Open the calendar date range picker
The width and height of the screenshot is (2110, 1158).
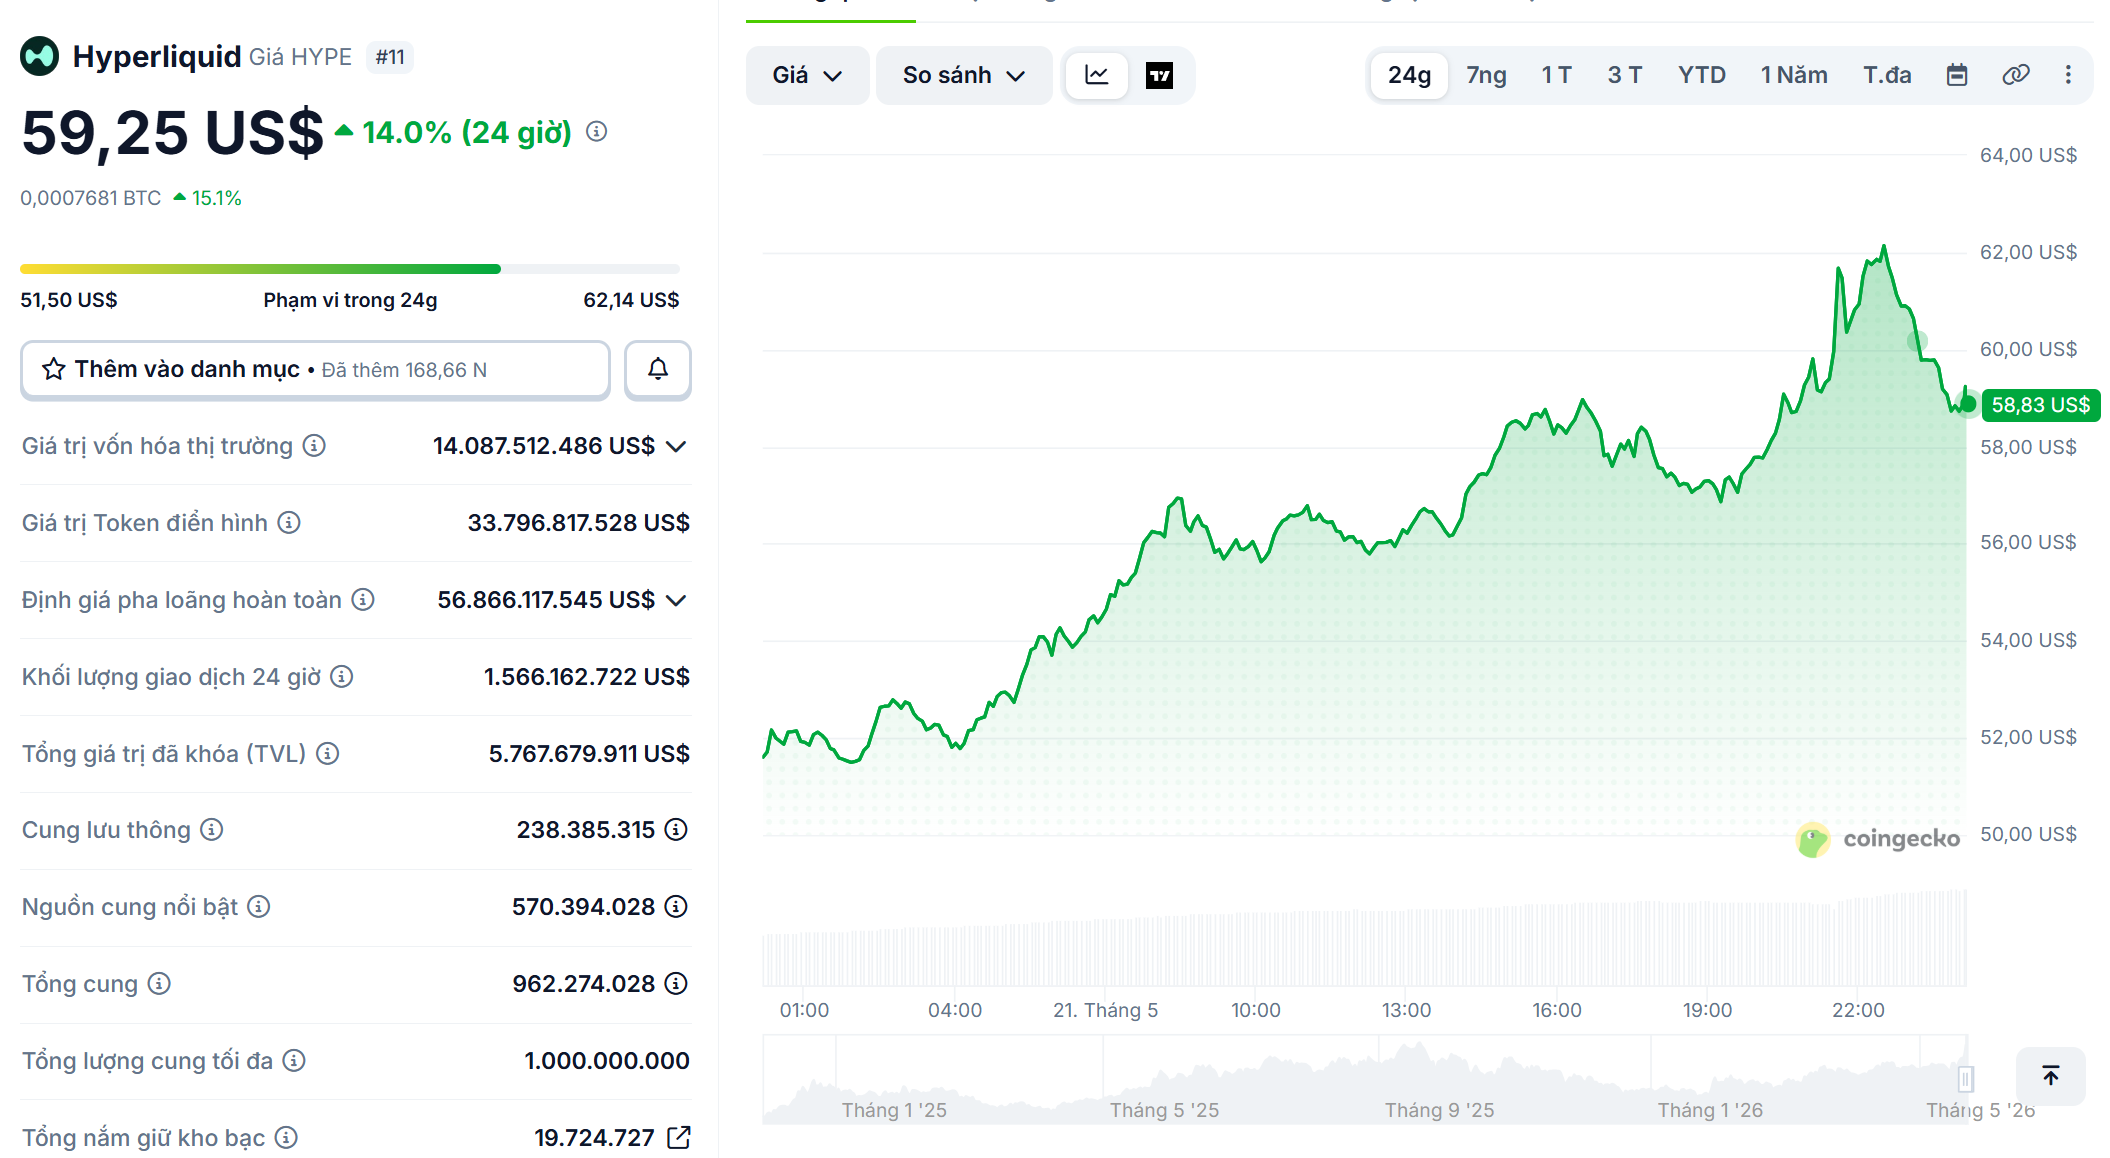pyautogui.click(x=1957, y=75)
